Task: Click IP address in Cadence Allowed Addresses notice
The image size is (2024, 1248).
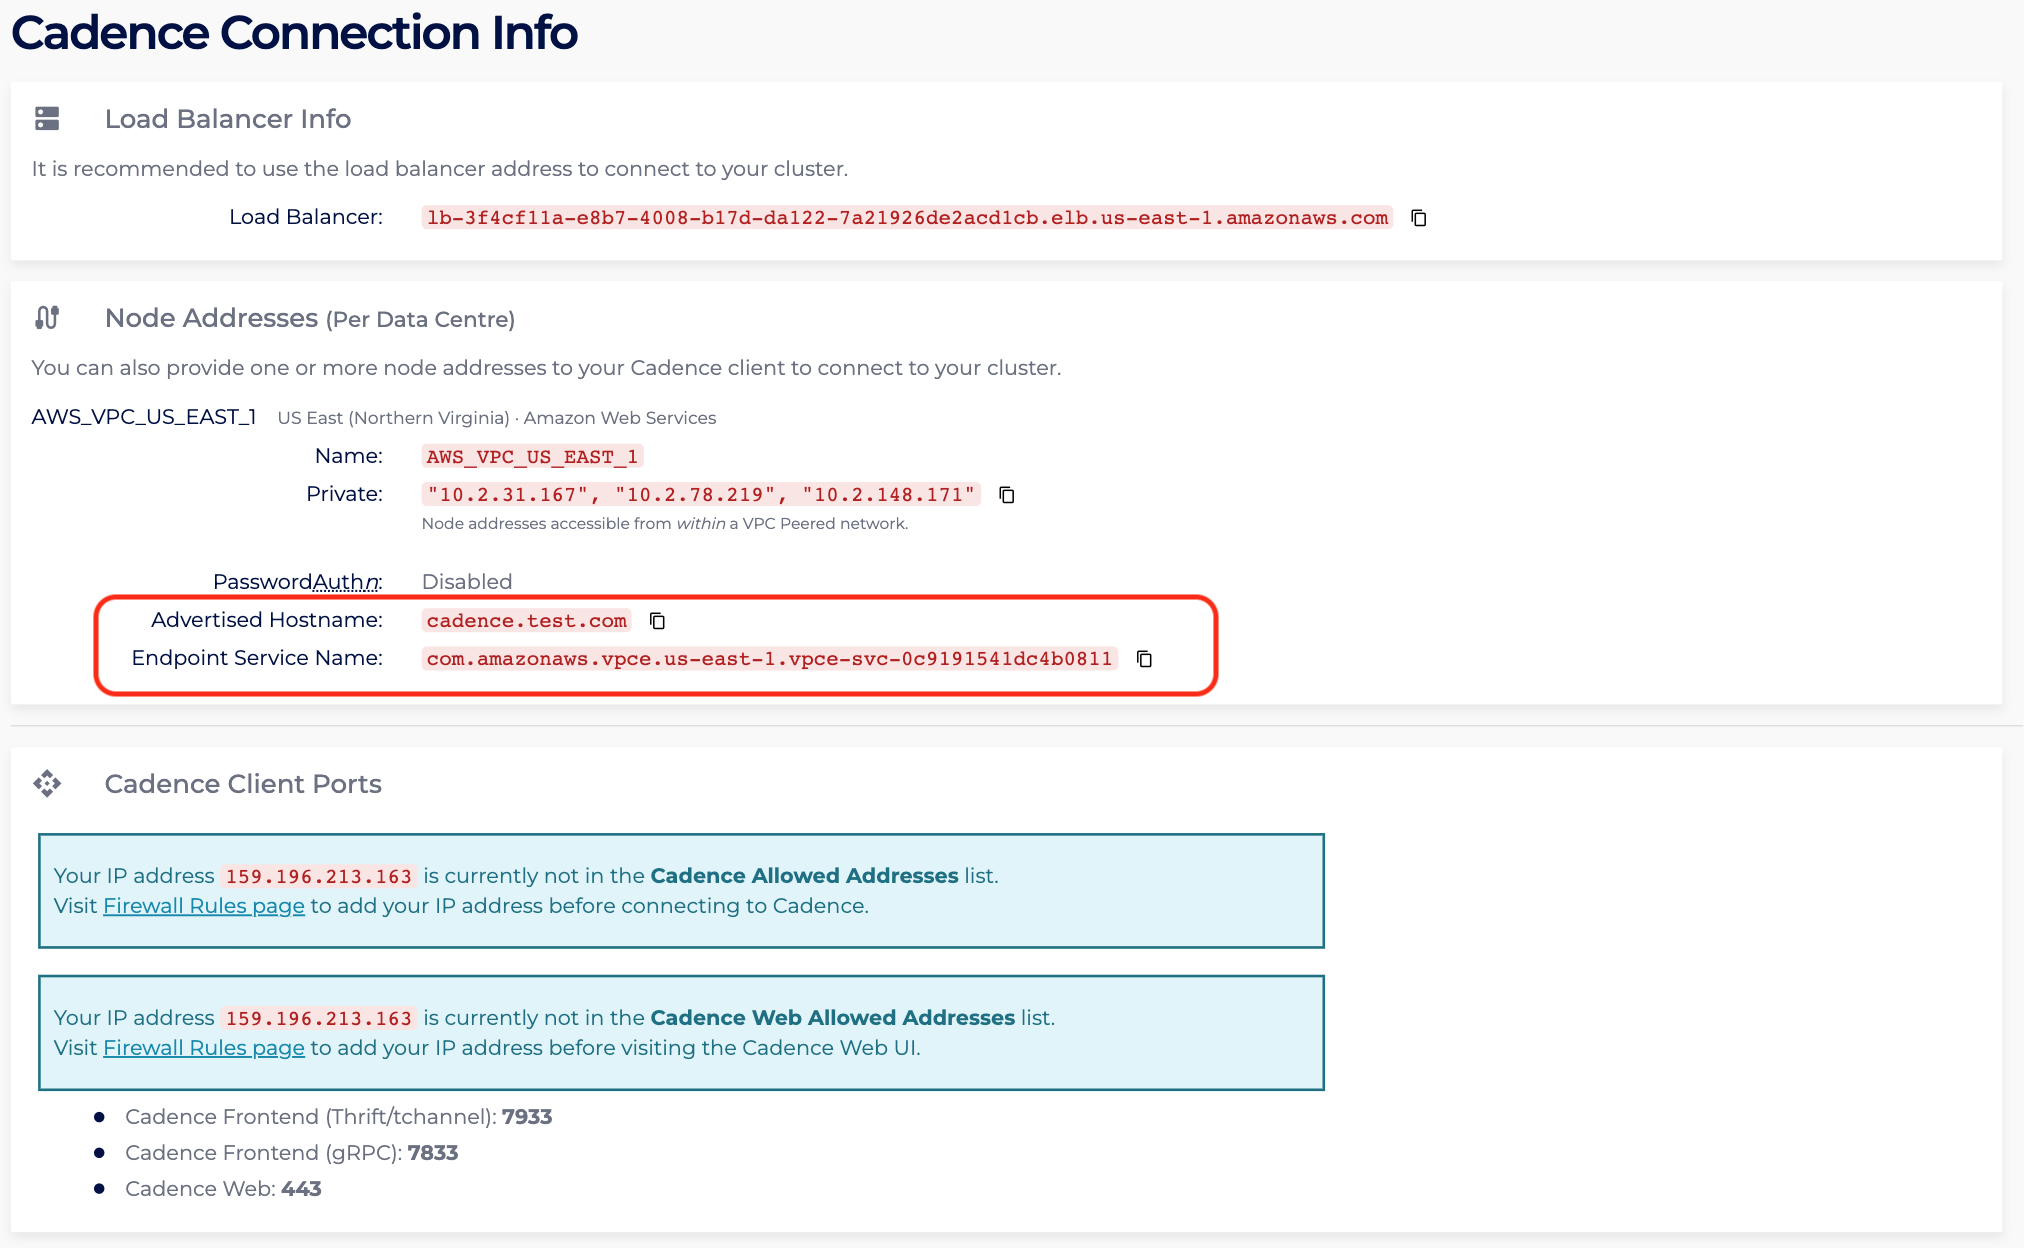Action: (318, 877)
